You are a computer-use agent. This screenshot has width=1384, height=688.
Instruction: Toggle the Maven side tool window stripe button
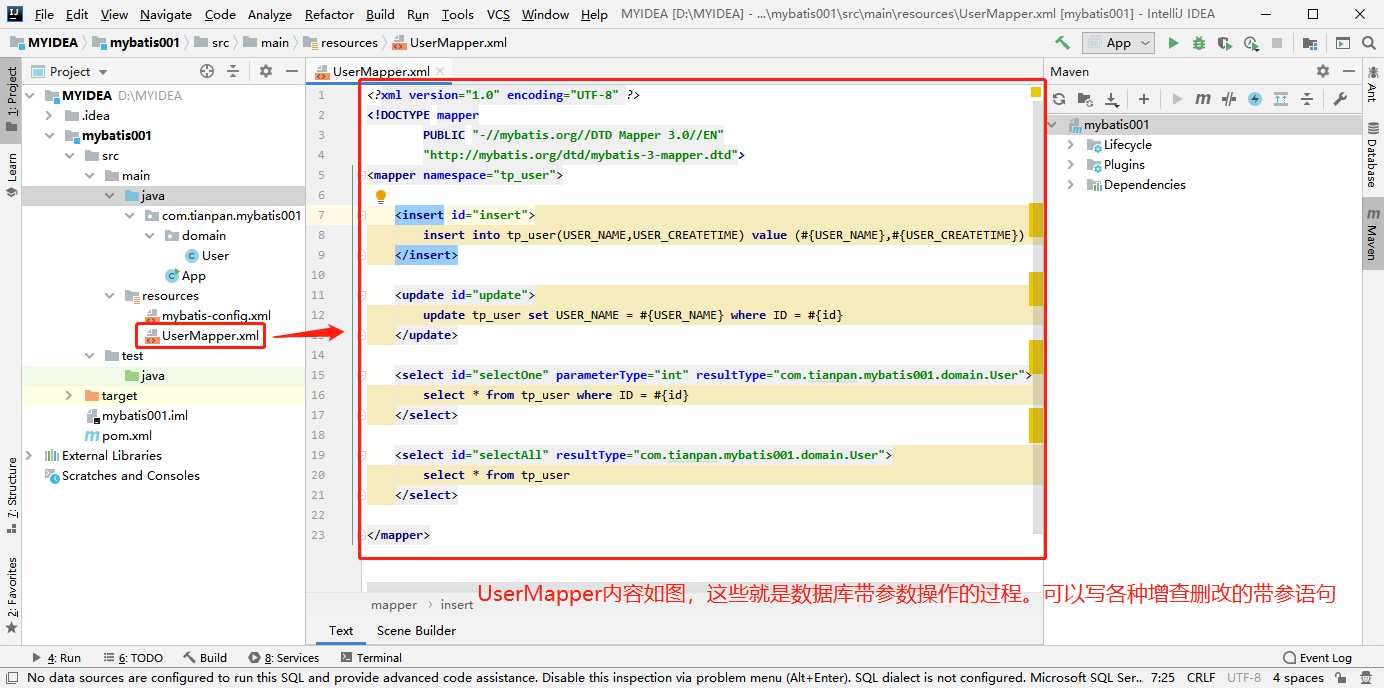(x=1372, y=233)
